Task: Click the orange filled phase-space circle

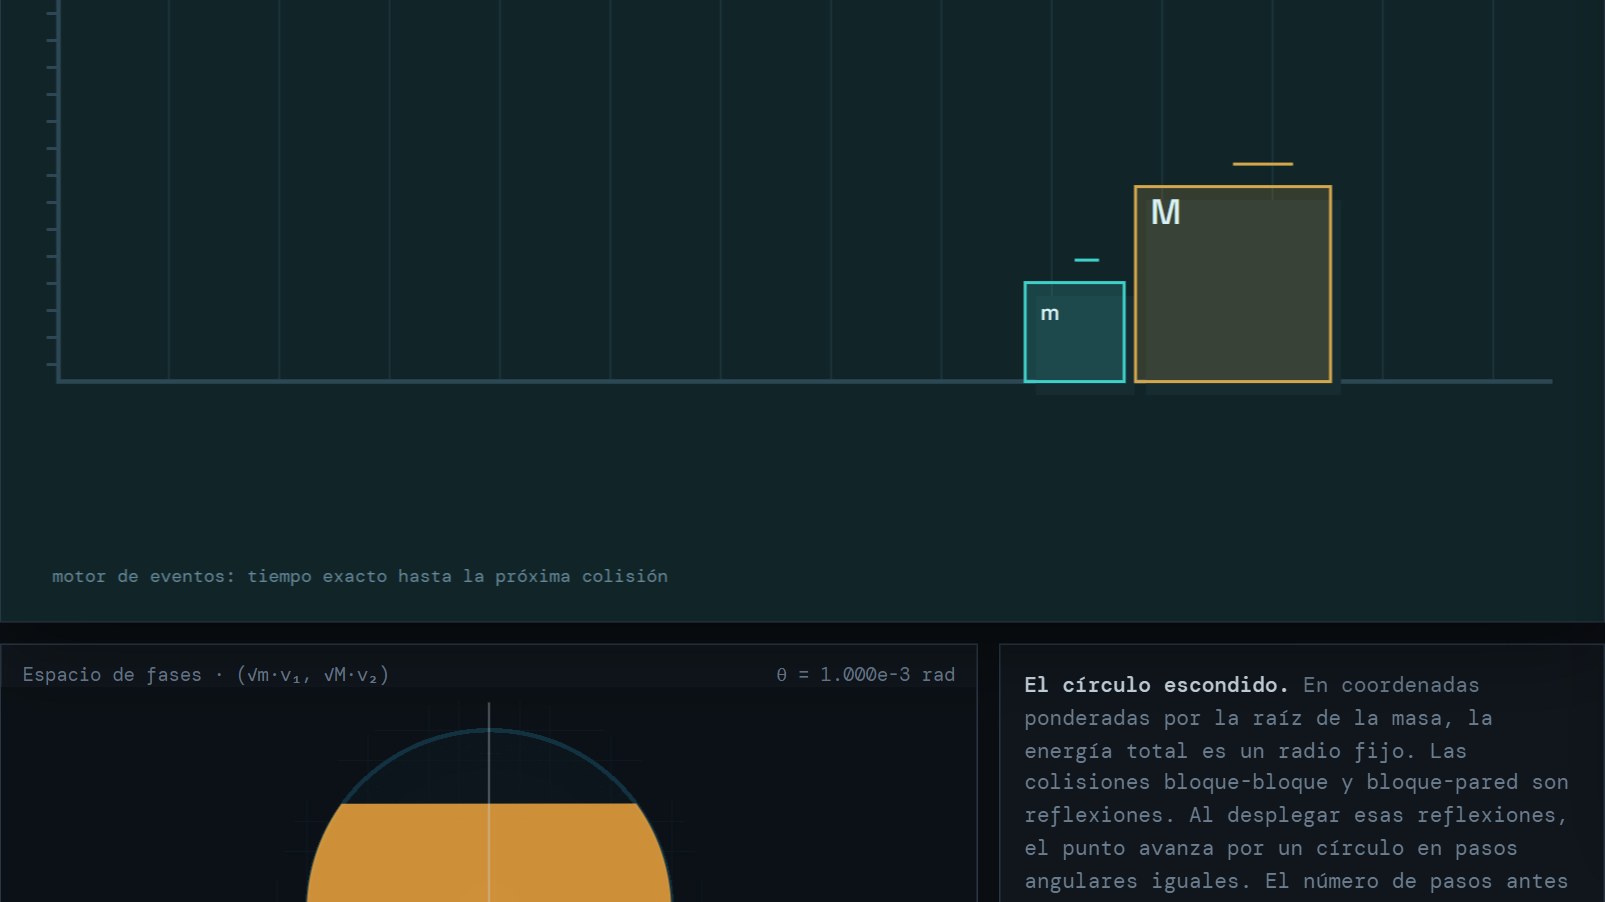Action: tap(489, 852)
